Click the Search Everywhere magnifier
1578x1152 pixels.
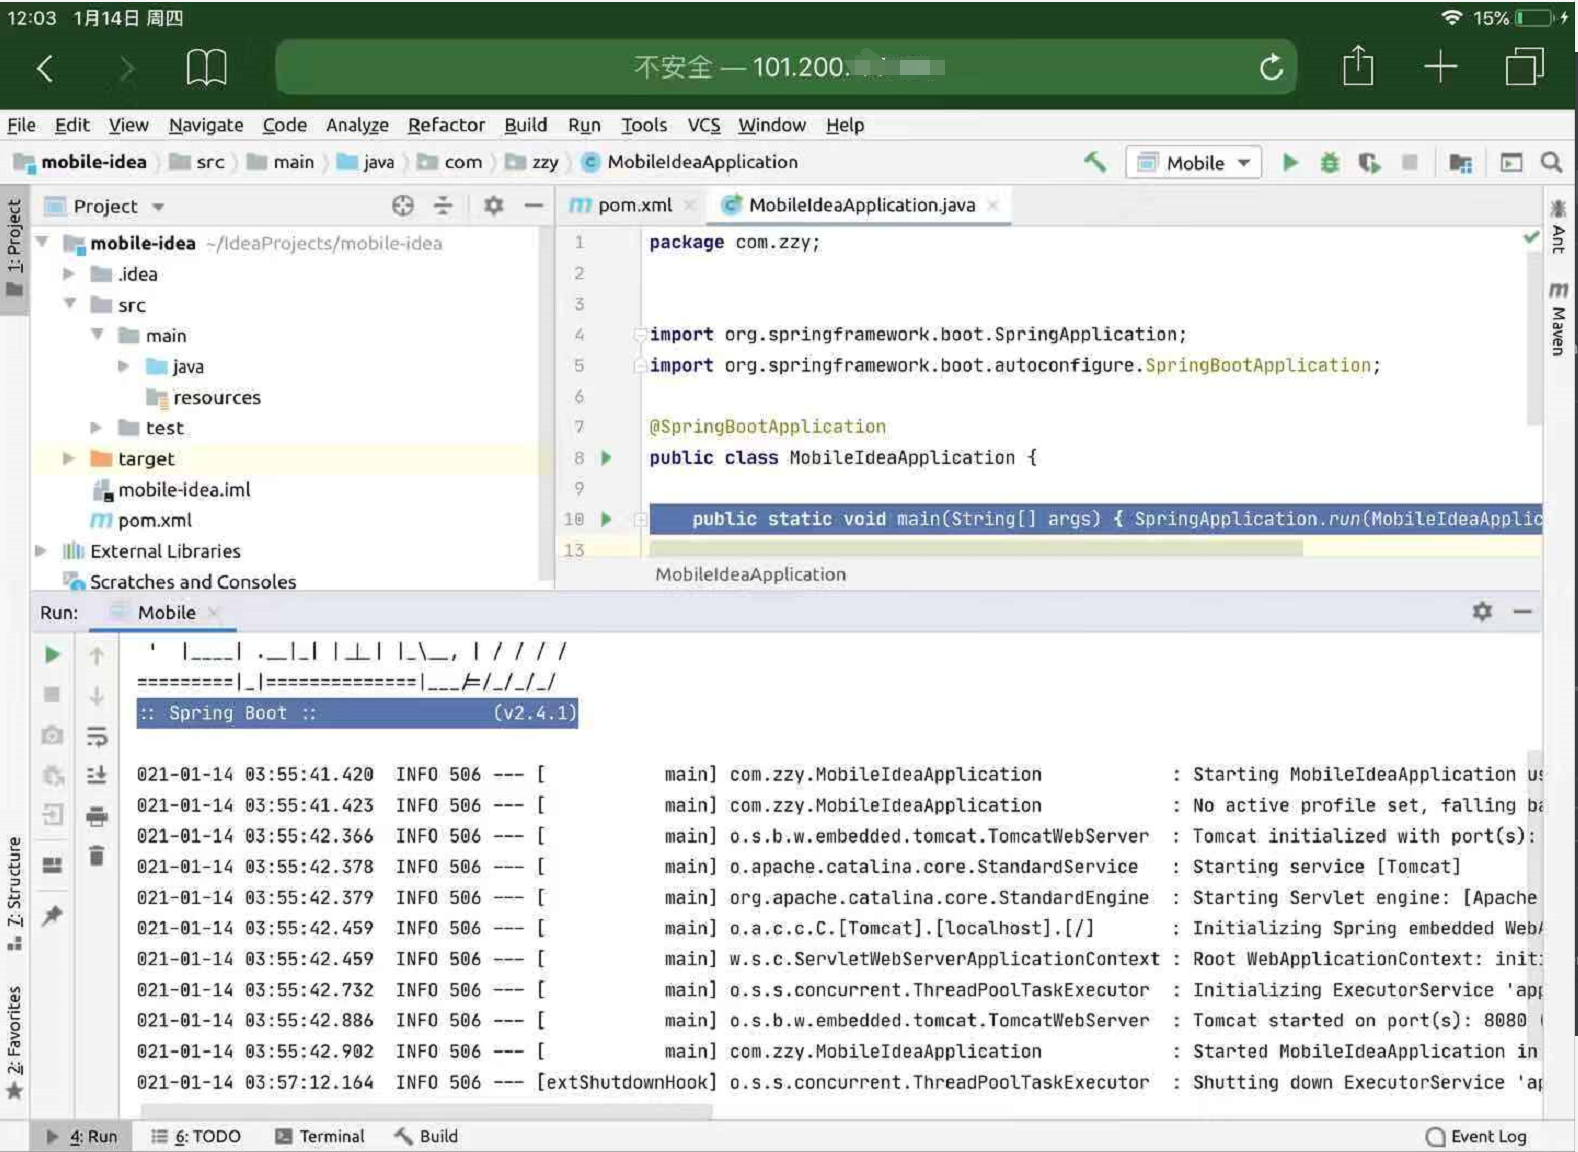click(1551, 162)
